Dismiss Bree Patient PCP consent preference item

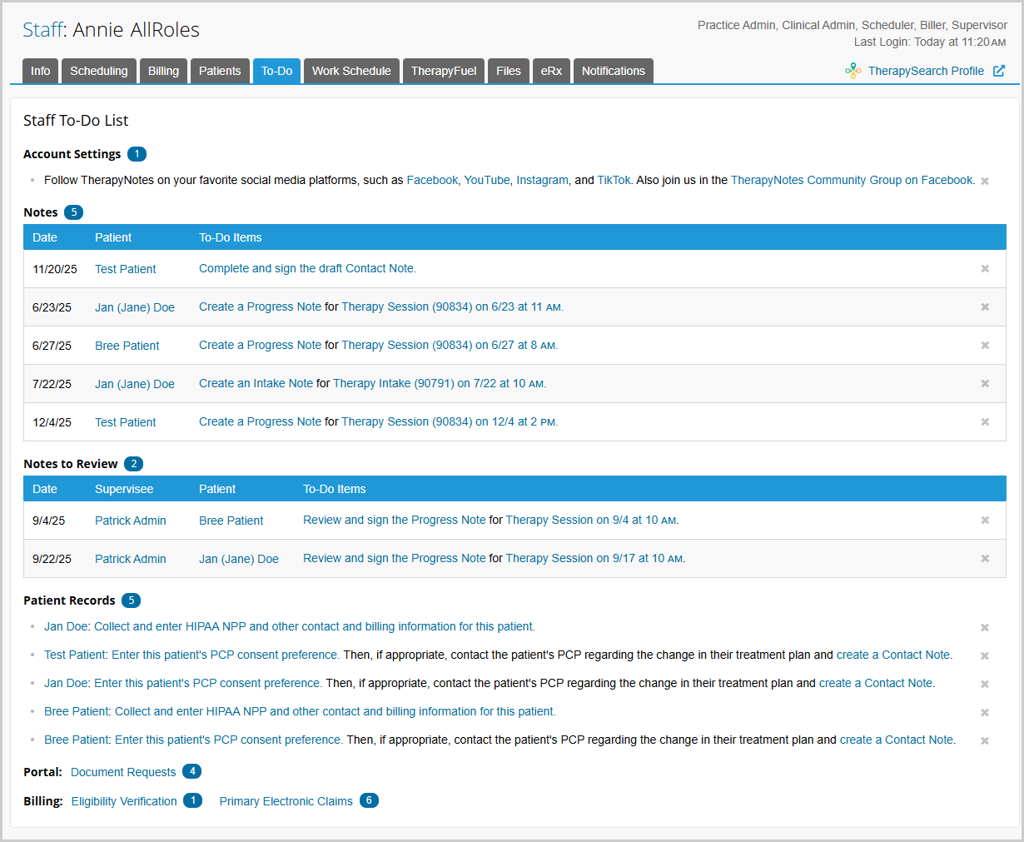(x=984, y=741)
